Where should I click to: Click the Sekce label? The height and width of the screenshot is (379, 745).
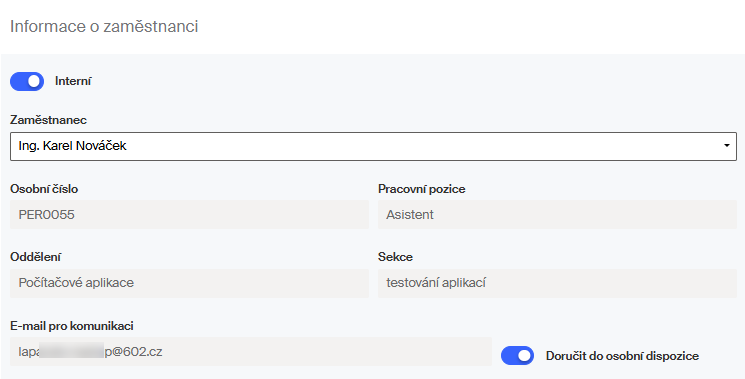coord(395,257)
